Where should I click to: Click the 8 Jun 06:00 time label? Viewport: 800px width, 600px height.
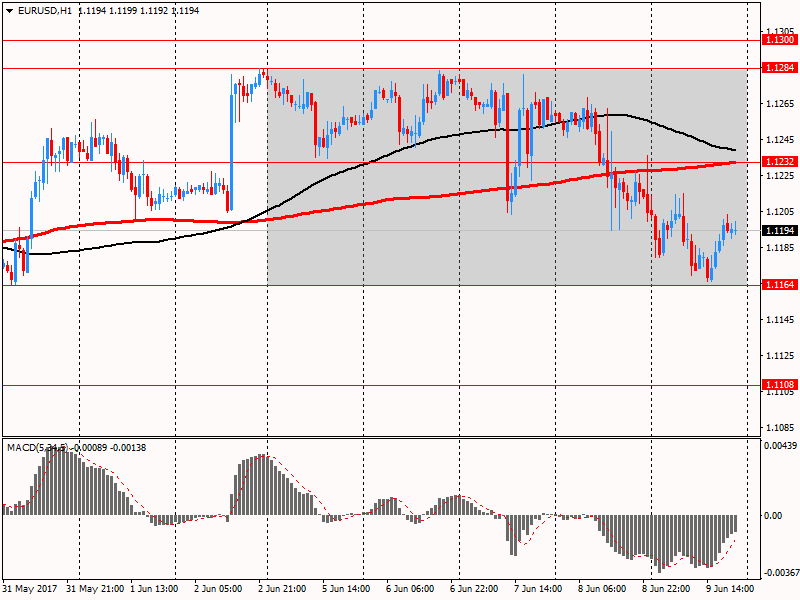point(602,589)
